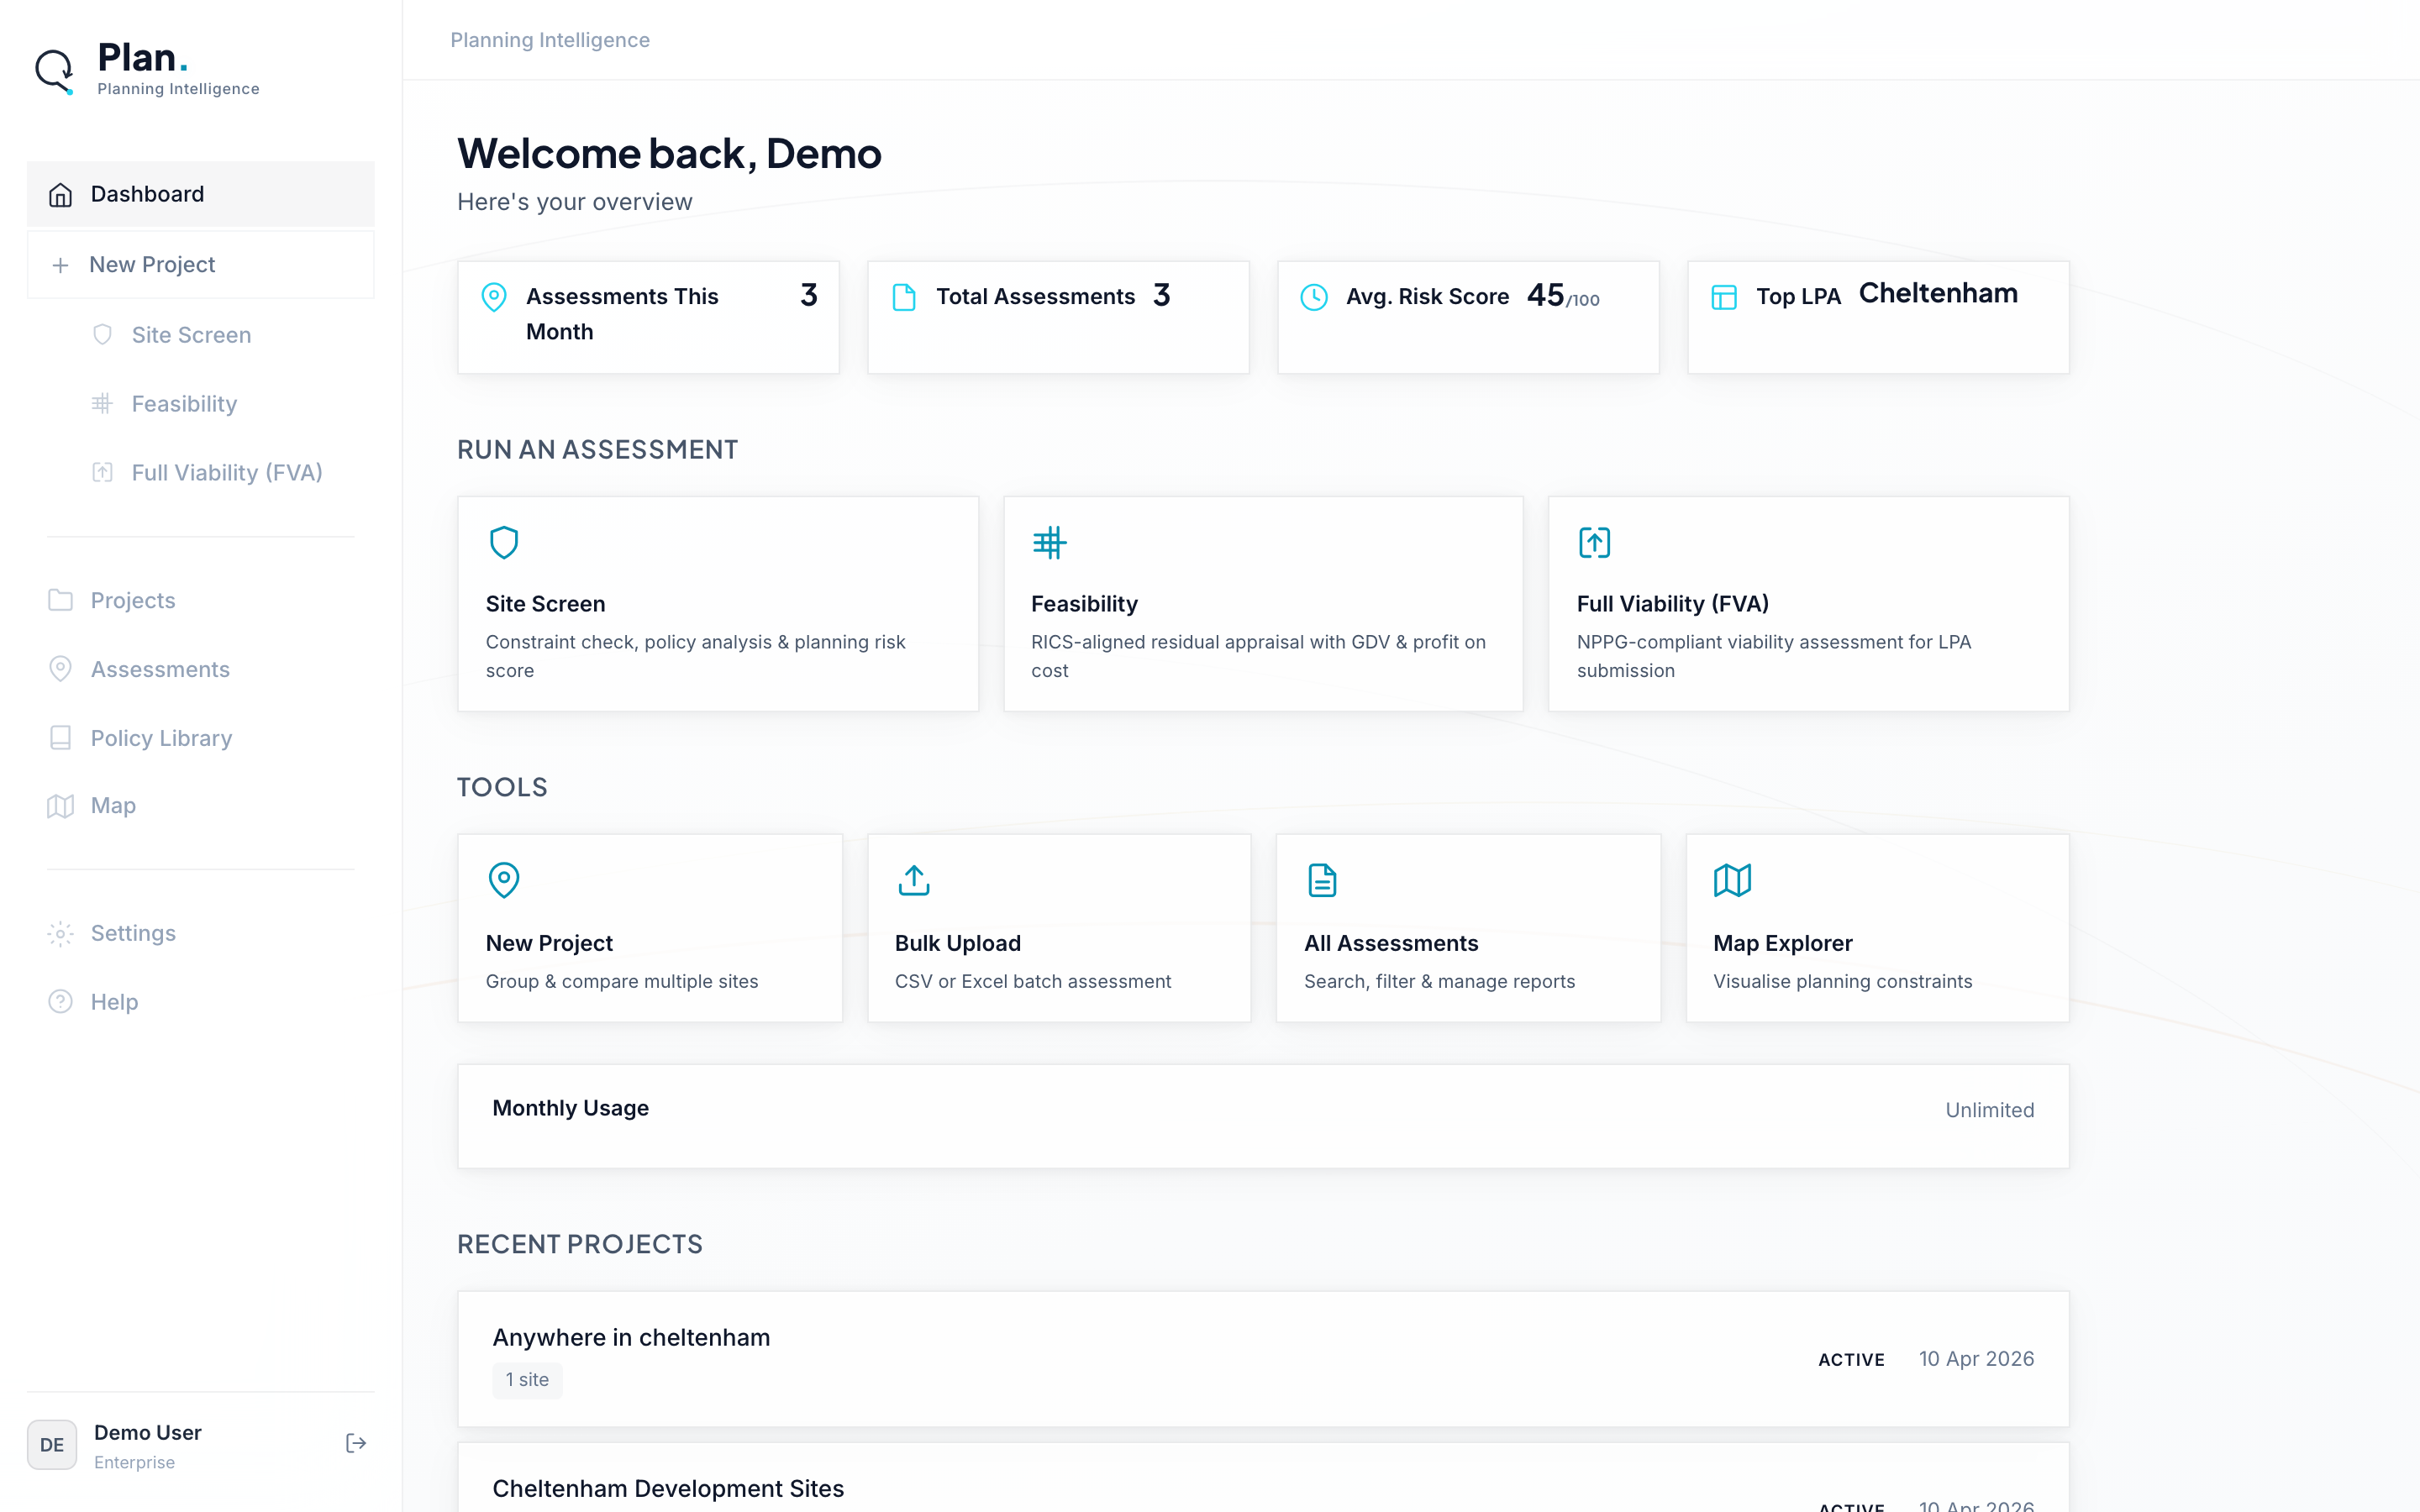Switch to the Dashboard section
The height and width of the screenshot is (1512, 2420).
coord(147,193)
